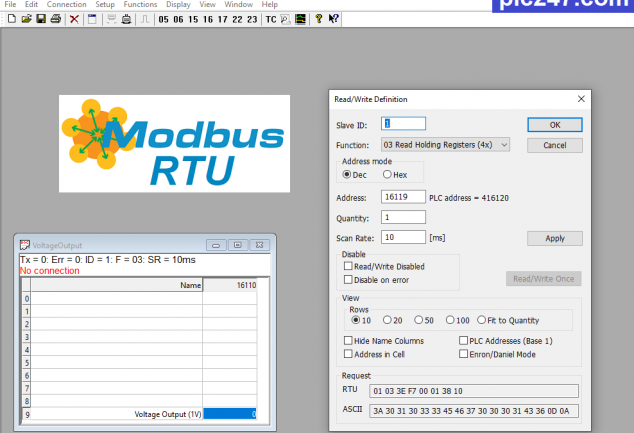Open the Setup menu

coord(105,4)
